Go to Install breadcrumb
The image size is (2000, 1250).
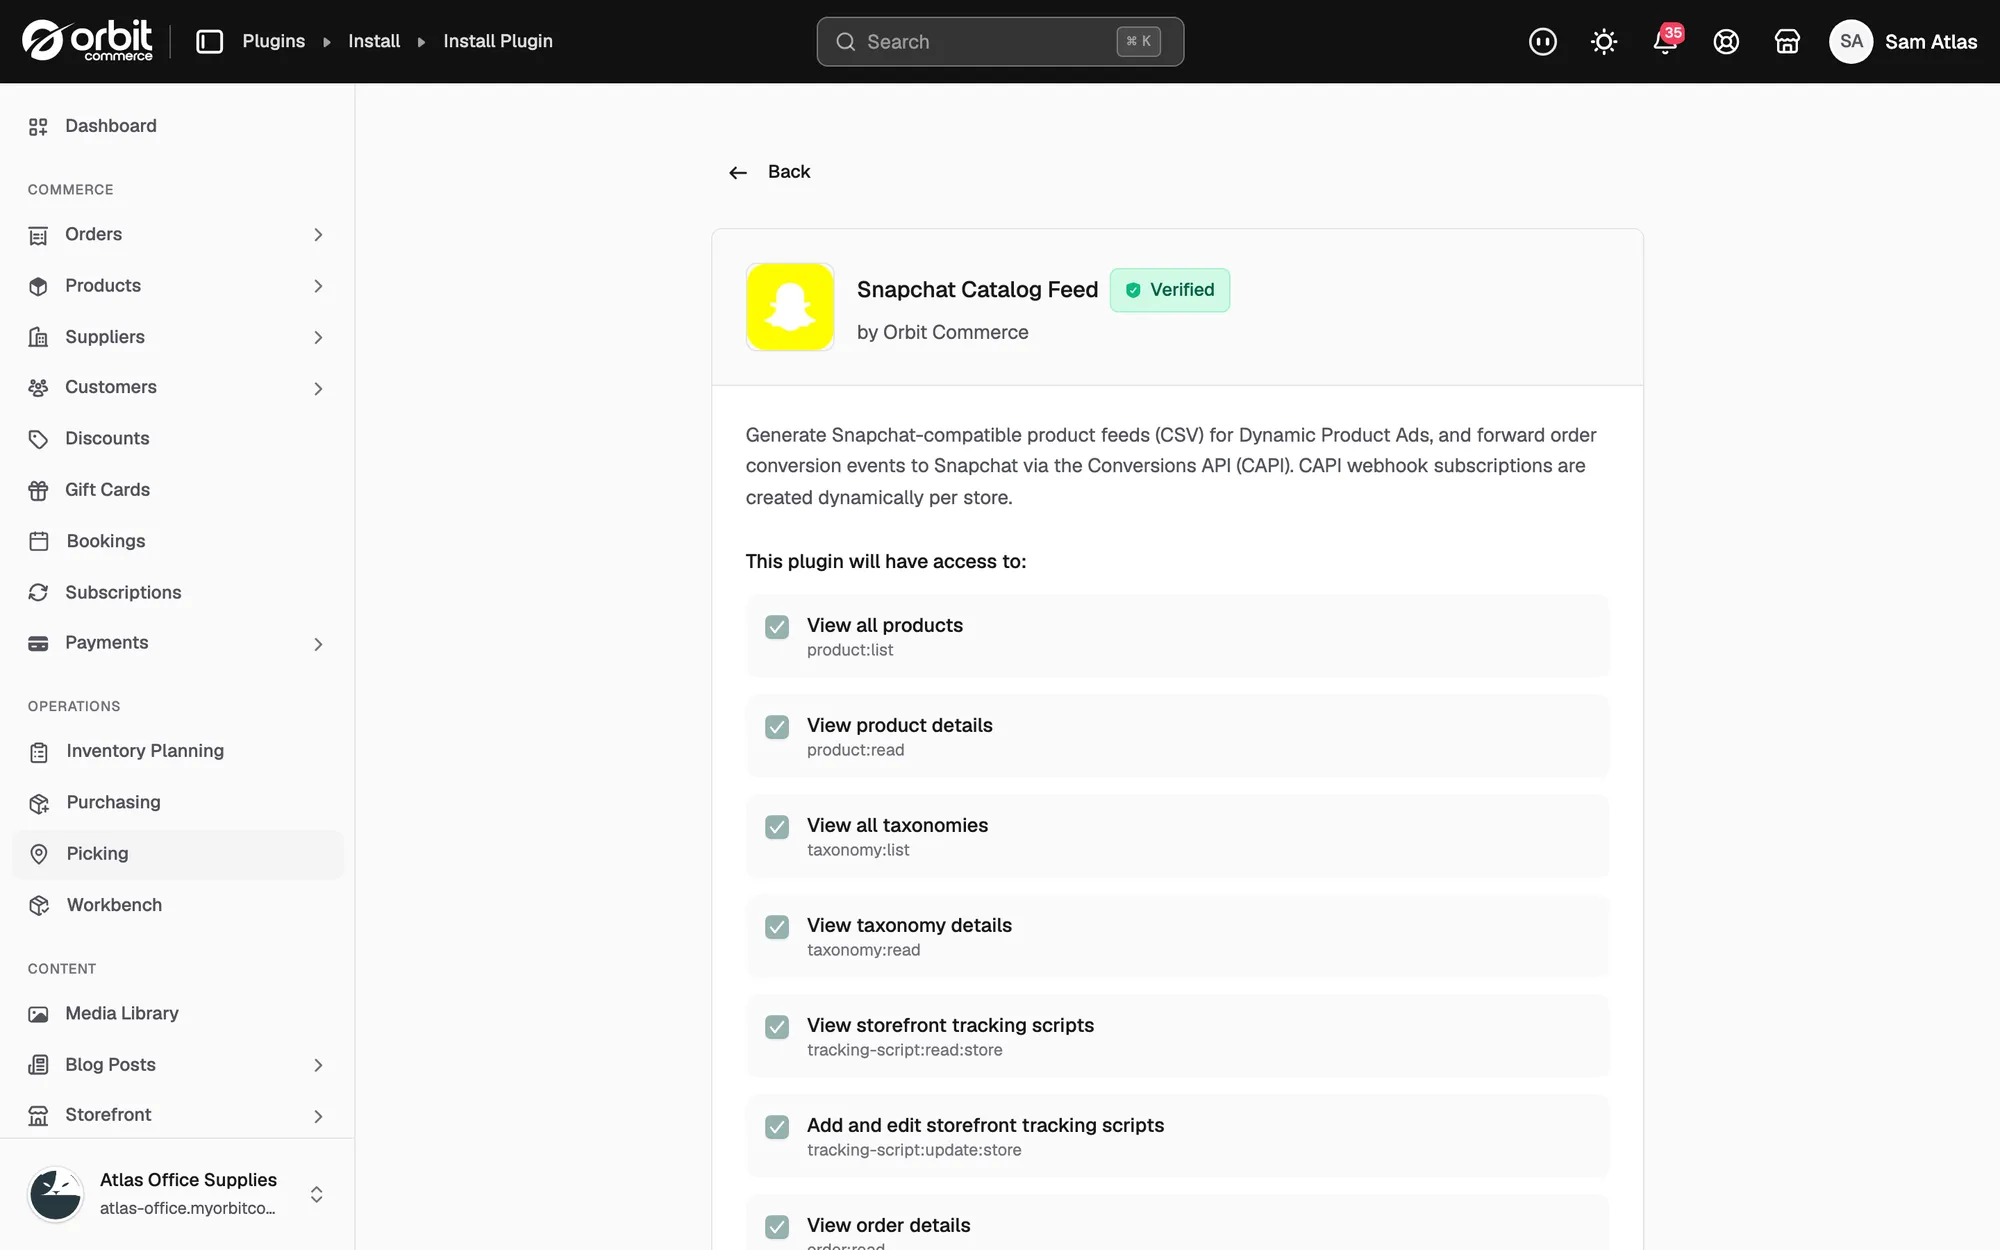click(x=374, y=41)
